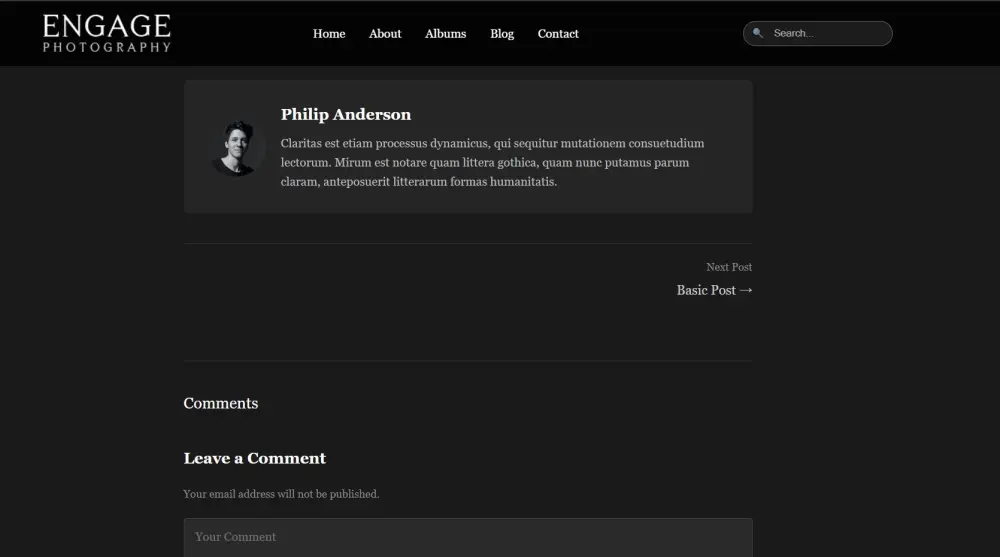Open the Albums menu item
The width and height of the screenshot is (1000, 557).
[x=445, y=34]
